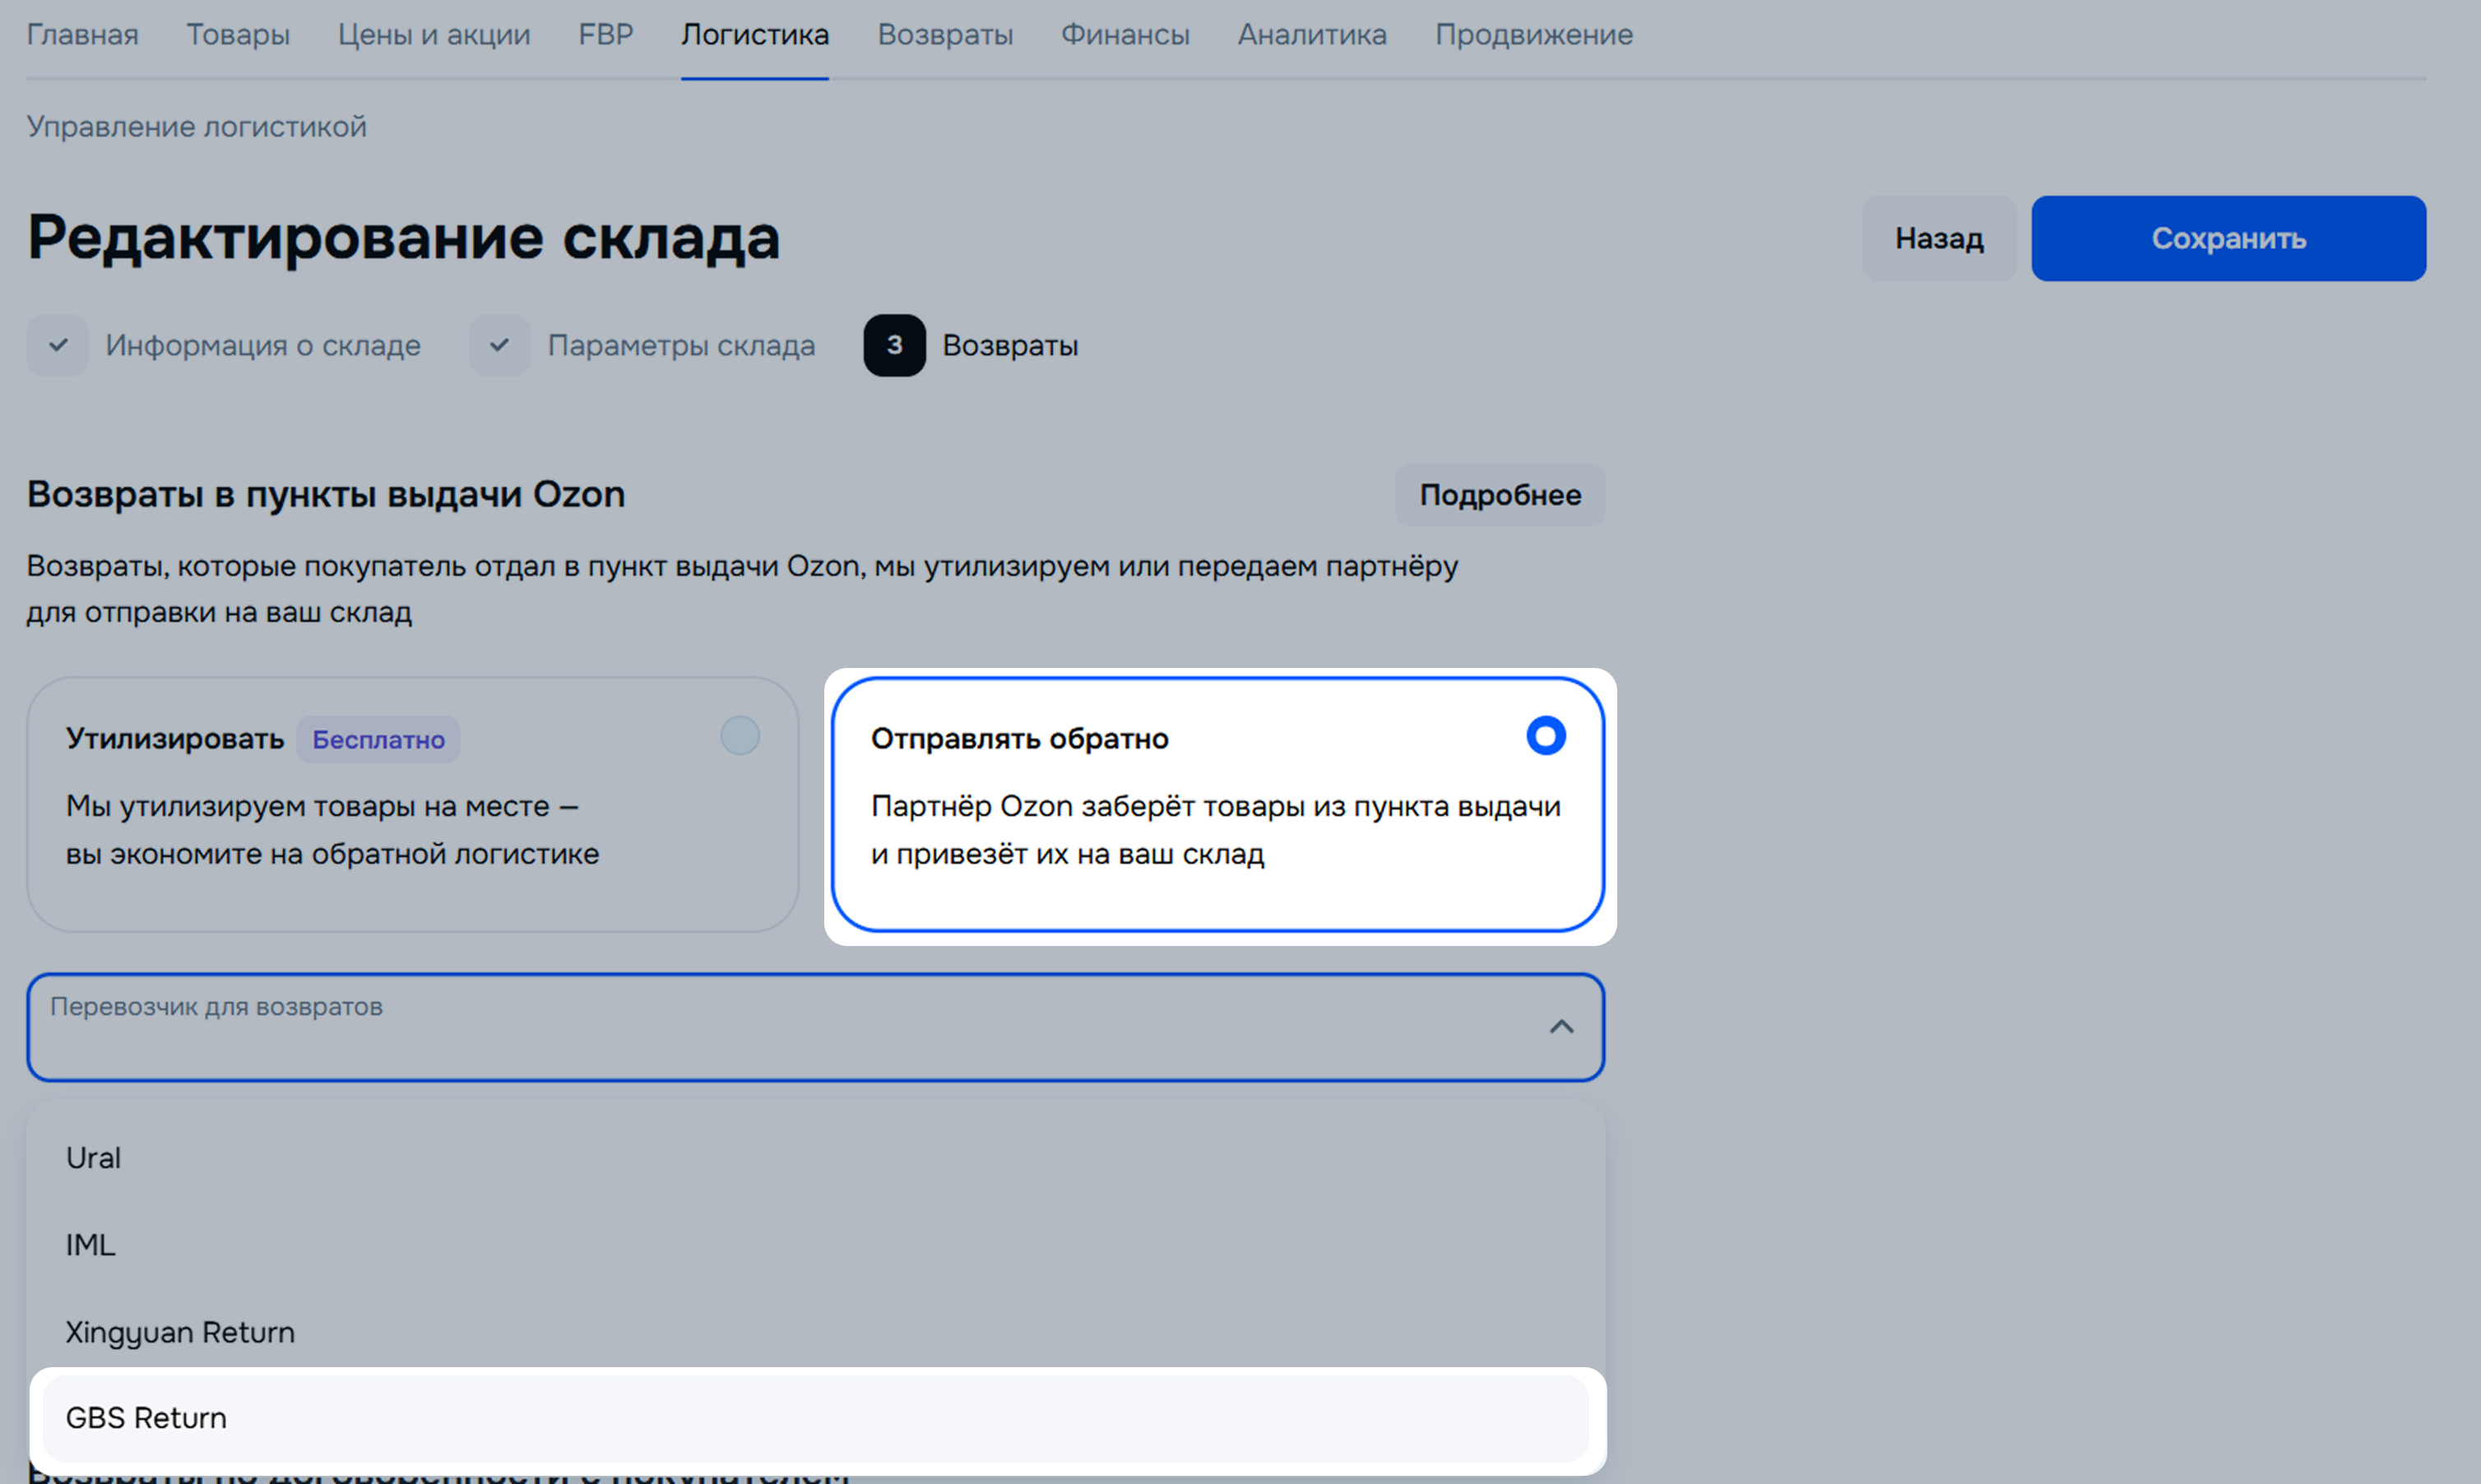Click the Бесплатно badge label
2481x1484 pixels.
click(378, 740)
